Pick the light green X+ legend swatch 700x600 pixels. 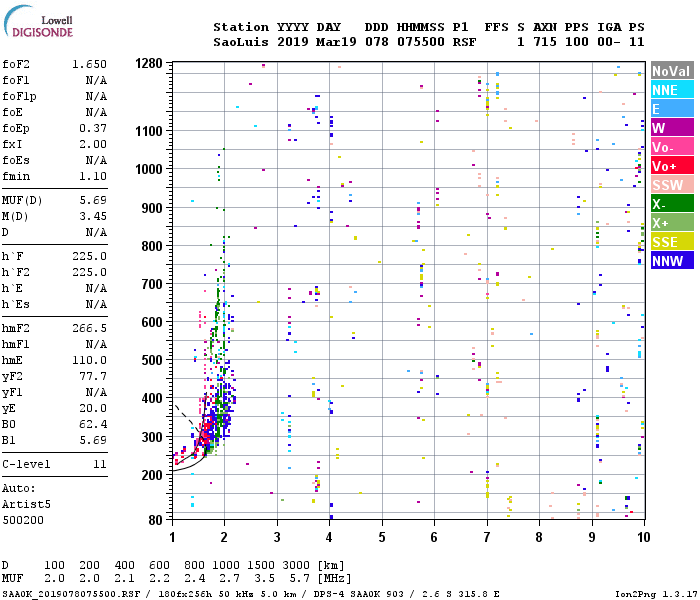(x=670, y=223)
